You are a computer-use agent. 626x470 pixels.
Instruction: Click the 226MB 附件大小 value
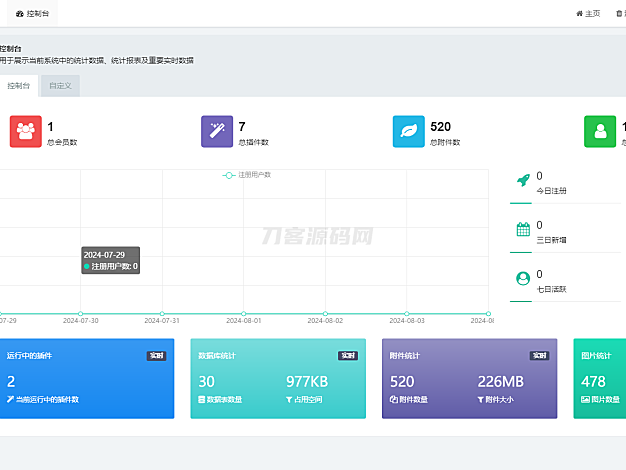pyautogui.click(x=501, y=381)
